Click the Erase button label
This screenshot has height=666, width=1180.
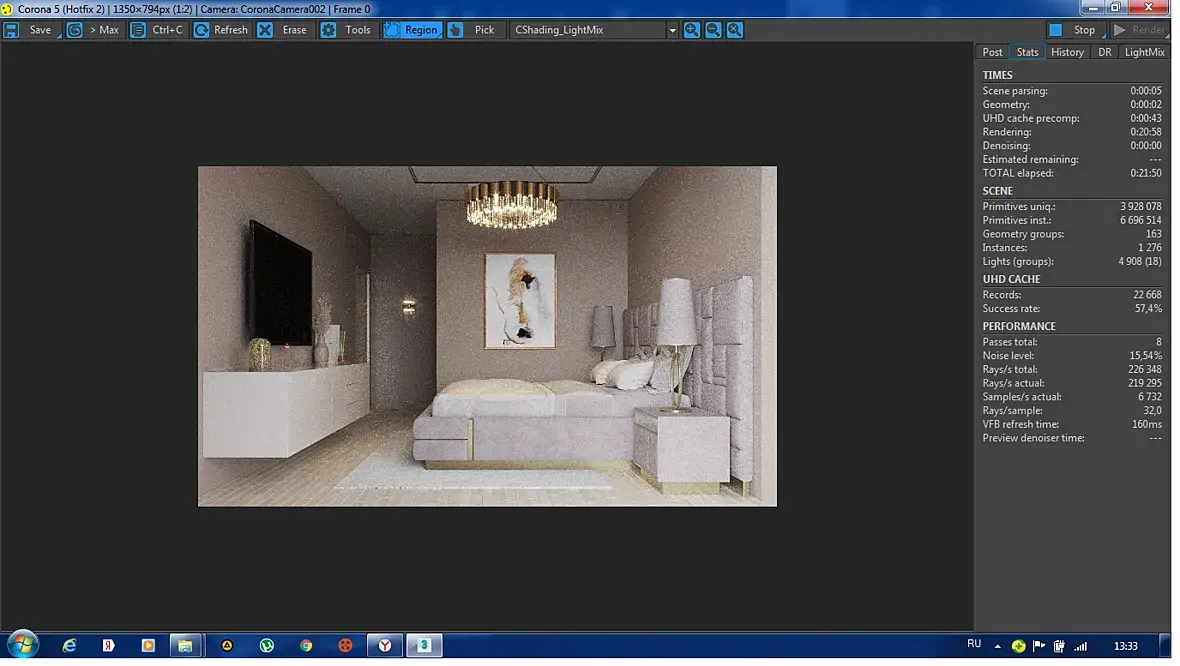coord(295,30)
